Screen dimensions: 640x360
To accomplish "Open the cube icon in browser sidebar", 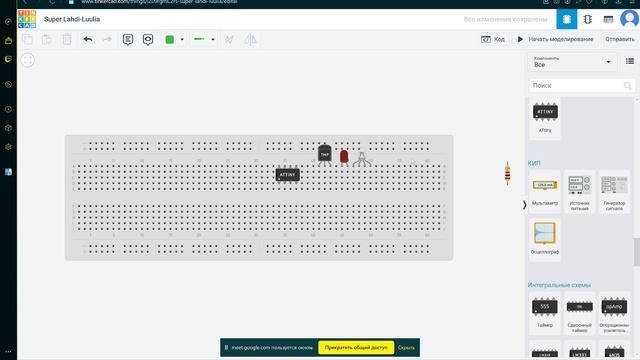I will pyautogui.click(x=8, y=128).
